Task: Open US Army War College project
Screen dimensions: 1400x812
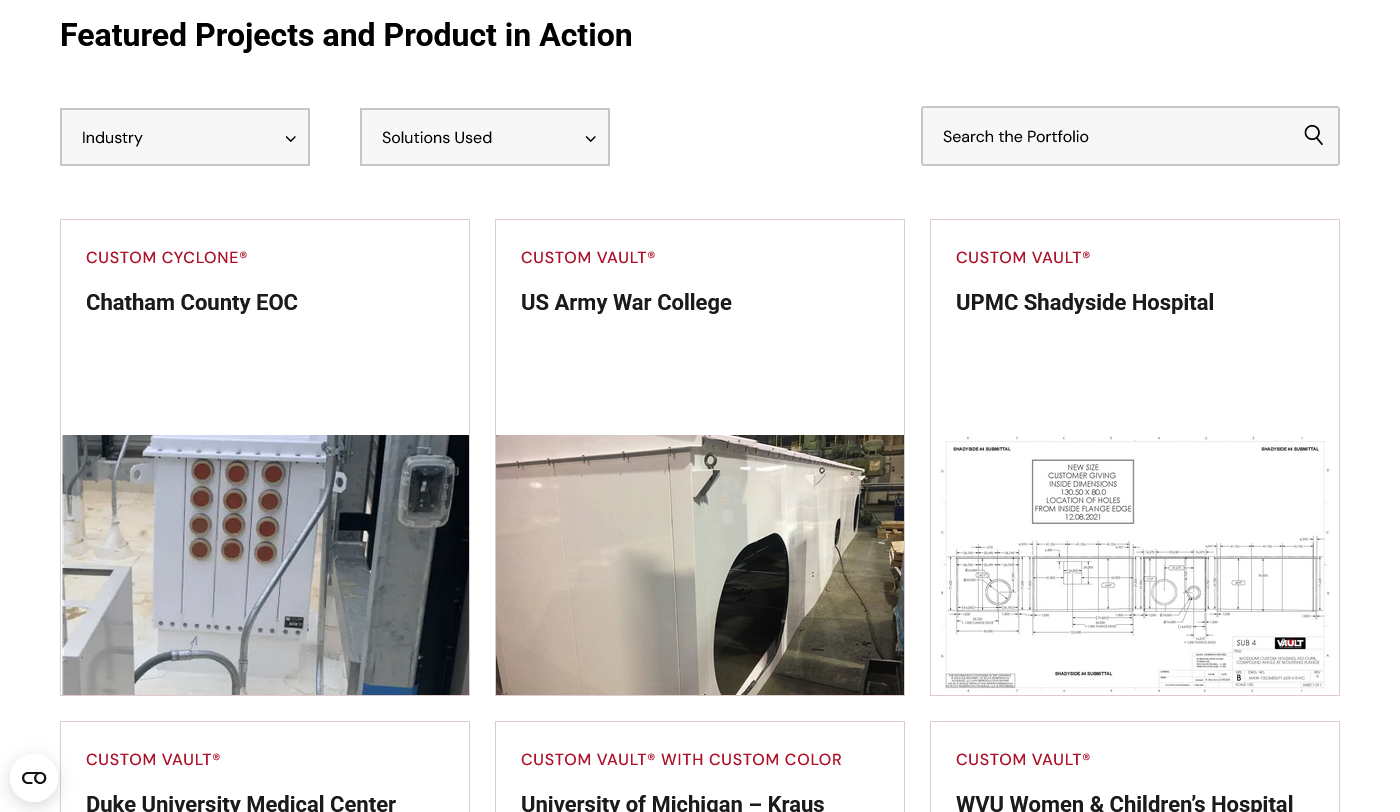Action: (x=626, y=303)
